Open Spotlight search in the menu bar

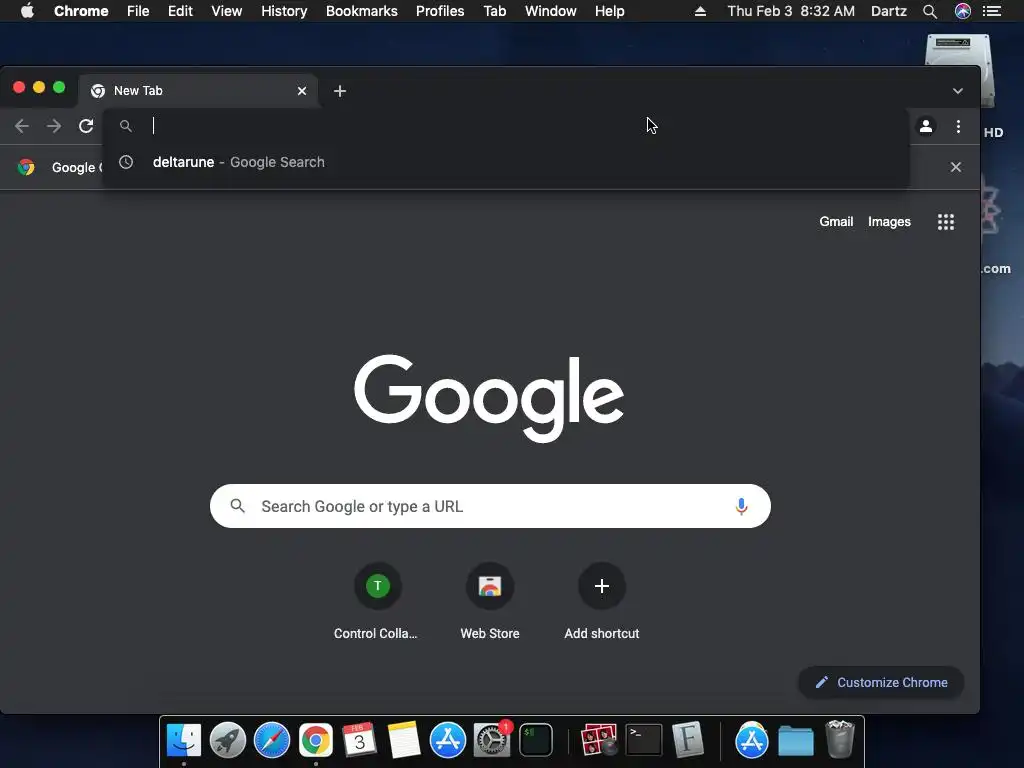(x=930, y=11)
